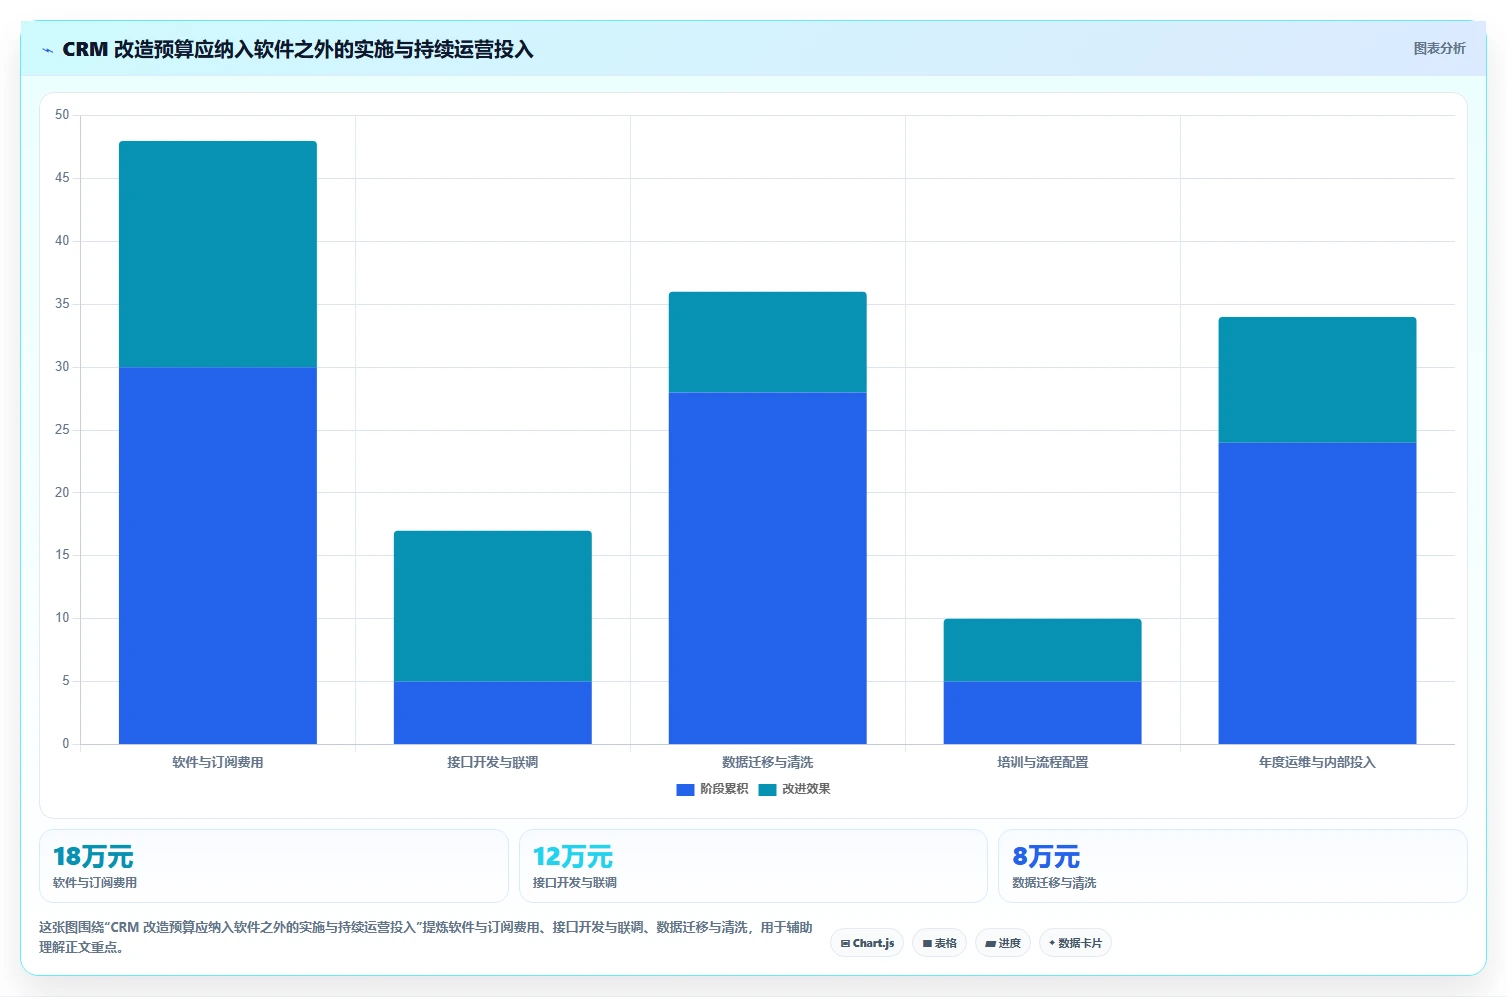
Task: Click the teal segment of 软件与订阅费用 bar
Action: pyautogui.click(x=218, y=254)
